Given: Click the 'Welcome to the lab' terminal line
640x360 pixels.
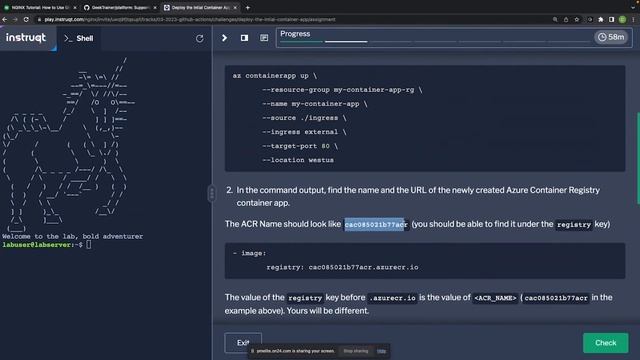Looking at the screenshot, I should coord(73,236).
